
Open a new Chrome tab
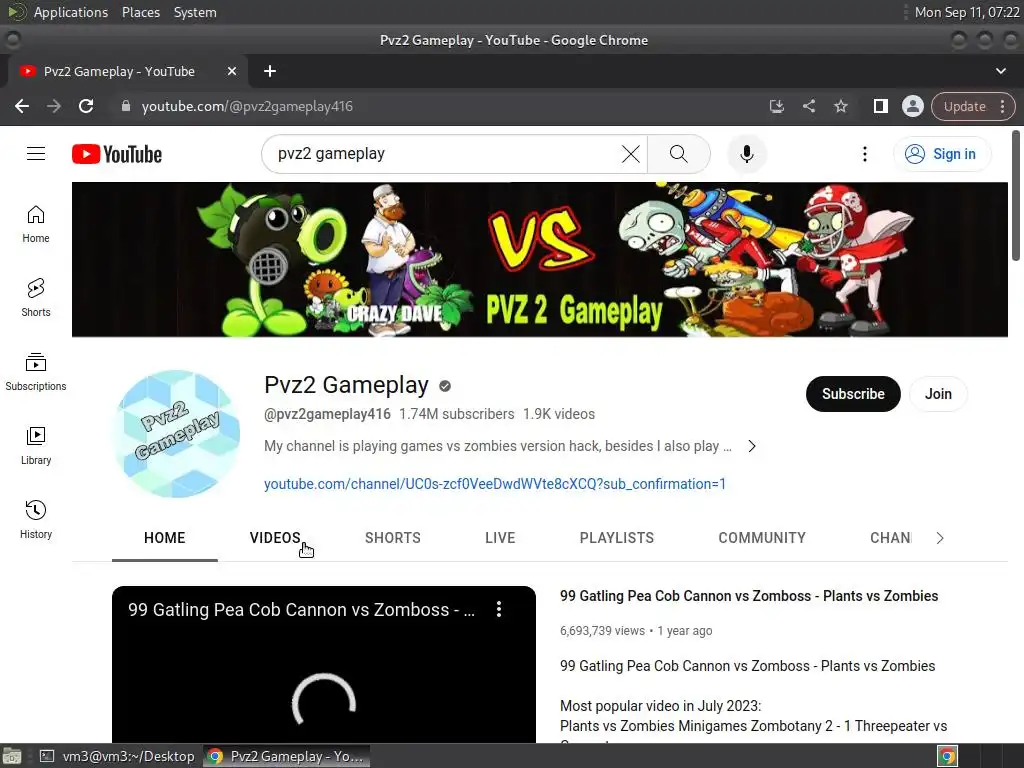270,71
